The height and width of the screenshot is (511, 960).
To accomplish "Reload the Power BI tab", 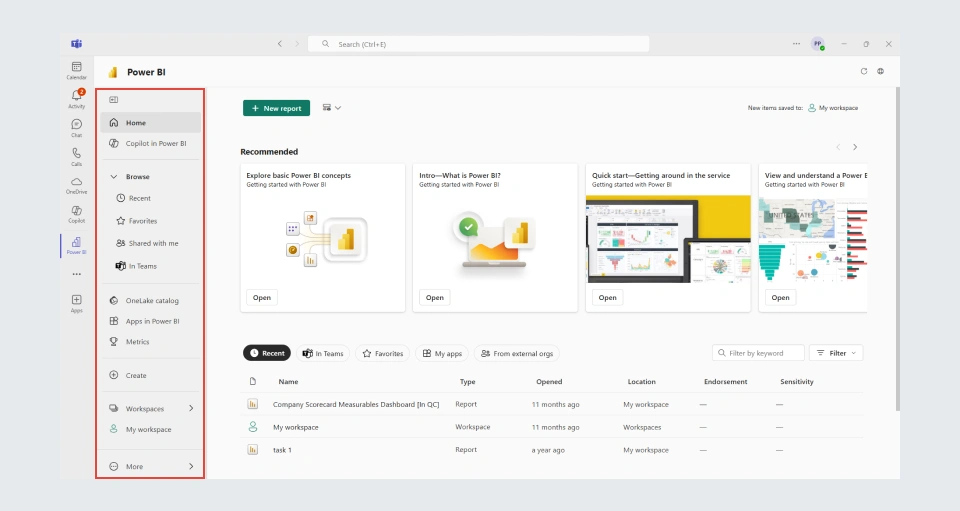I will pyautogui.click(x=864, y=72).
